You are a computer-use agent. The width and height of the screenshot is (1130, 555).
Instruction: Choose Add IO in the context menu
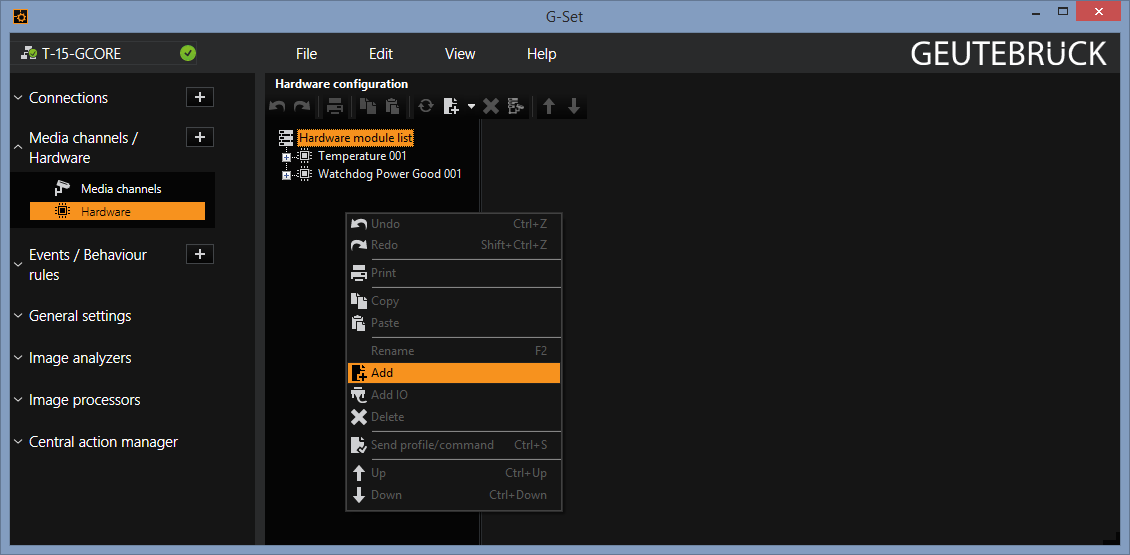pyautogui.click(x=454, y=395)
